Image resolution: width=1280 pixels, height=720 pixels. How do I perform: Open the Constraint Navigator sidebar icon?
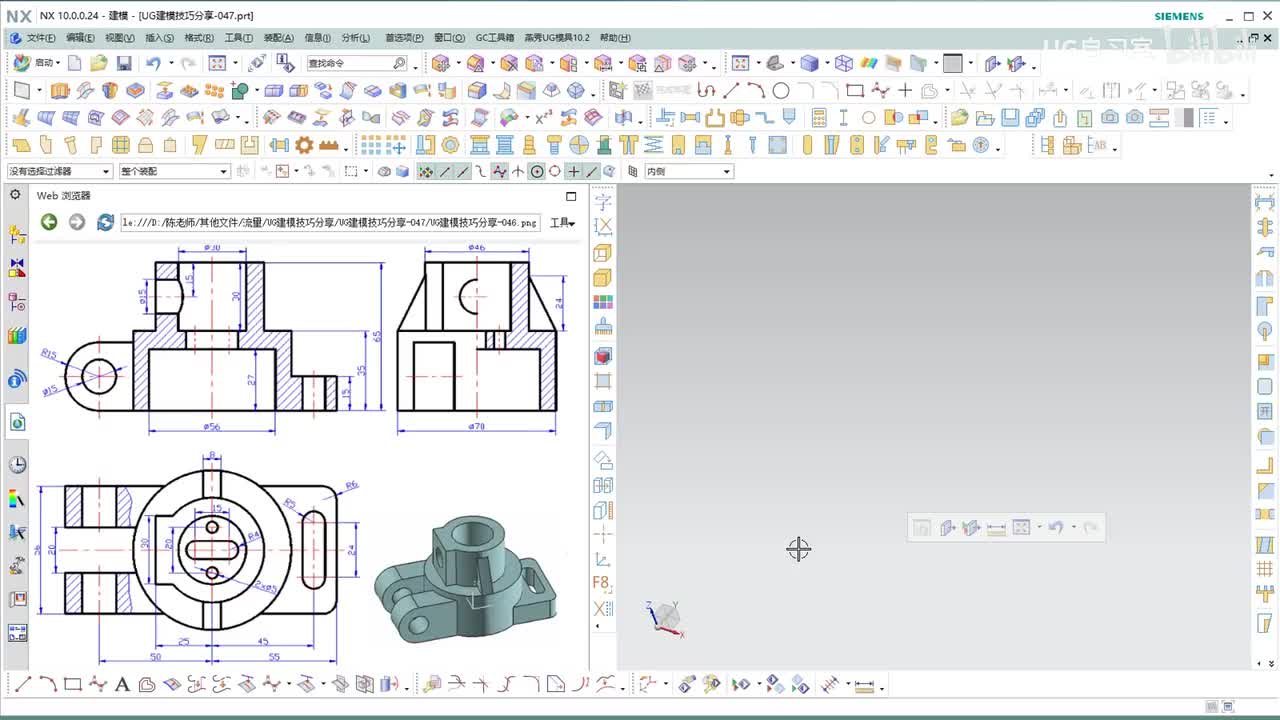[17, 268]
